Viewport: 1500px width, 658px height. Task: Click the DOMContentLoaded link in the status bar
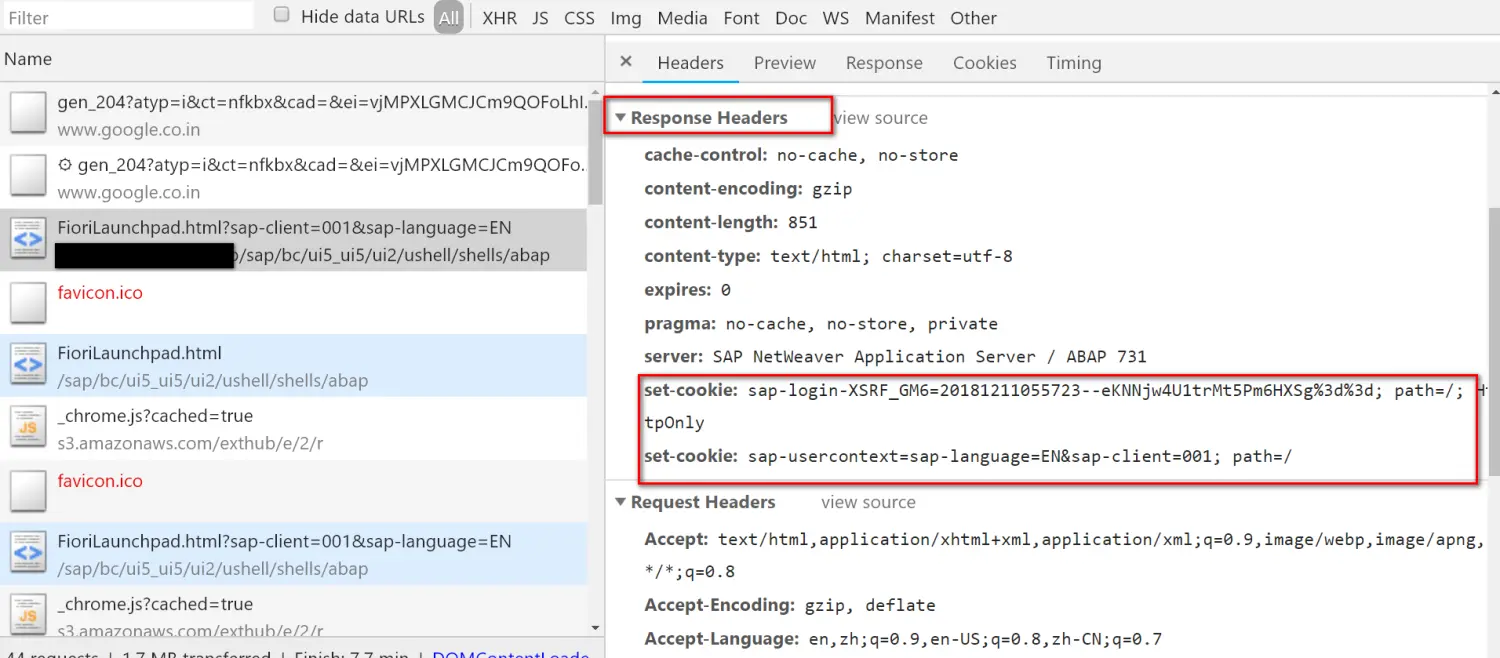pyautogui.click(x=510, y=654)
